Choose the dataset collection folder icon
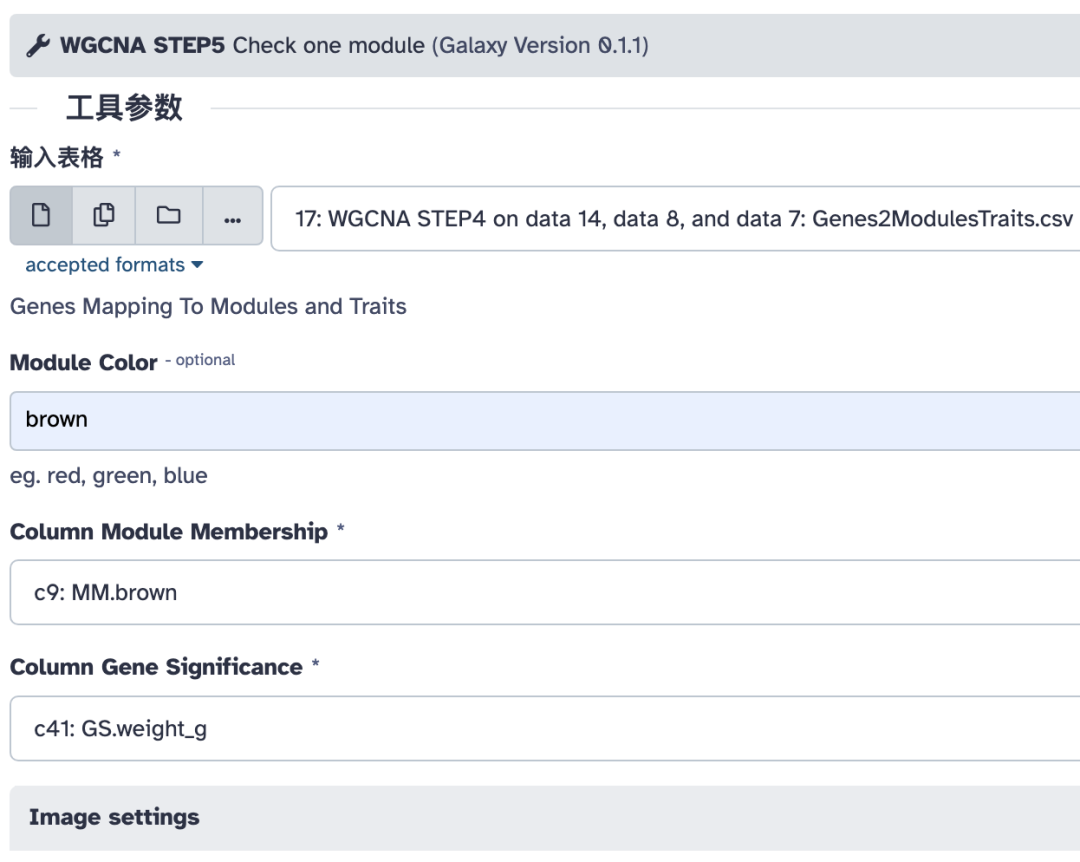The width and height of the screenshot is (1080, 862). 168,216
